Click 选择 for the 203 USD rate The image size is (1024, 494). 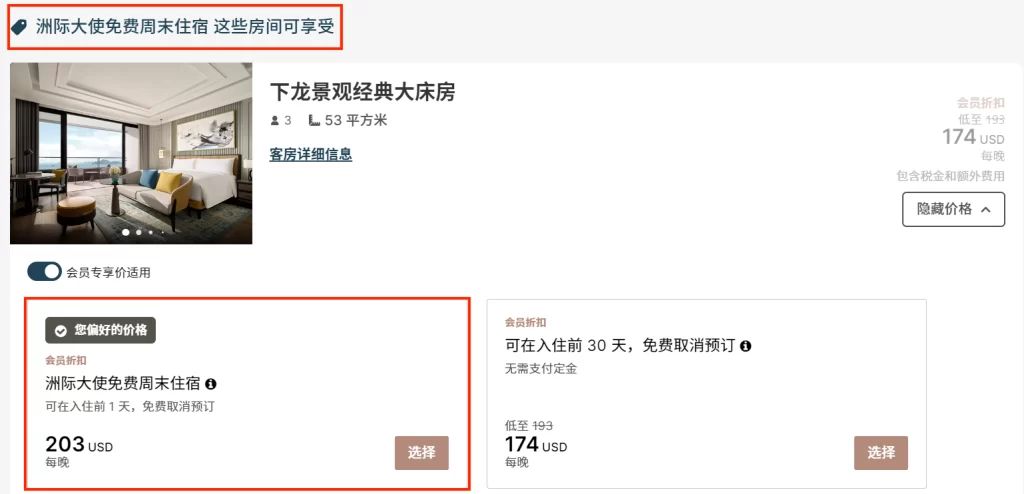coord(421,453)
